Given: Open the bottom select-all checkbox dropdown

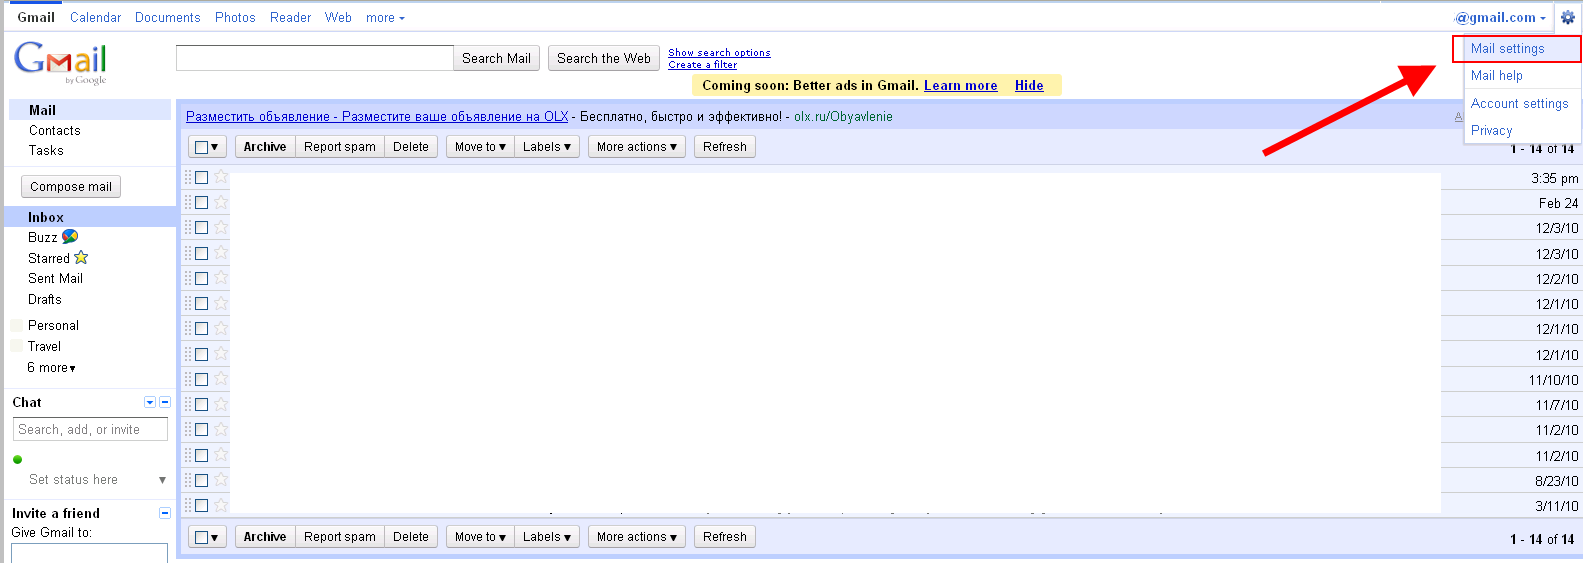Looking at the screenshot, I should coord(207,537).
